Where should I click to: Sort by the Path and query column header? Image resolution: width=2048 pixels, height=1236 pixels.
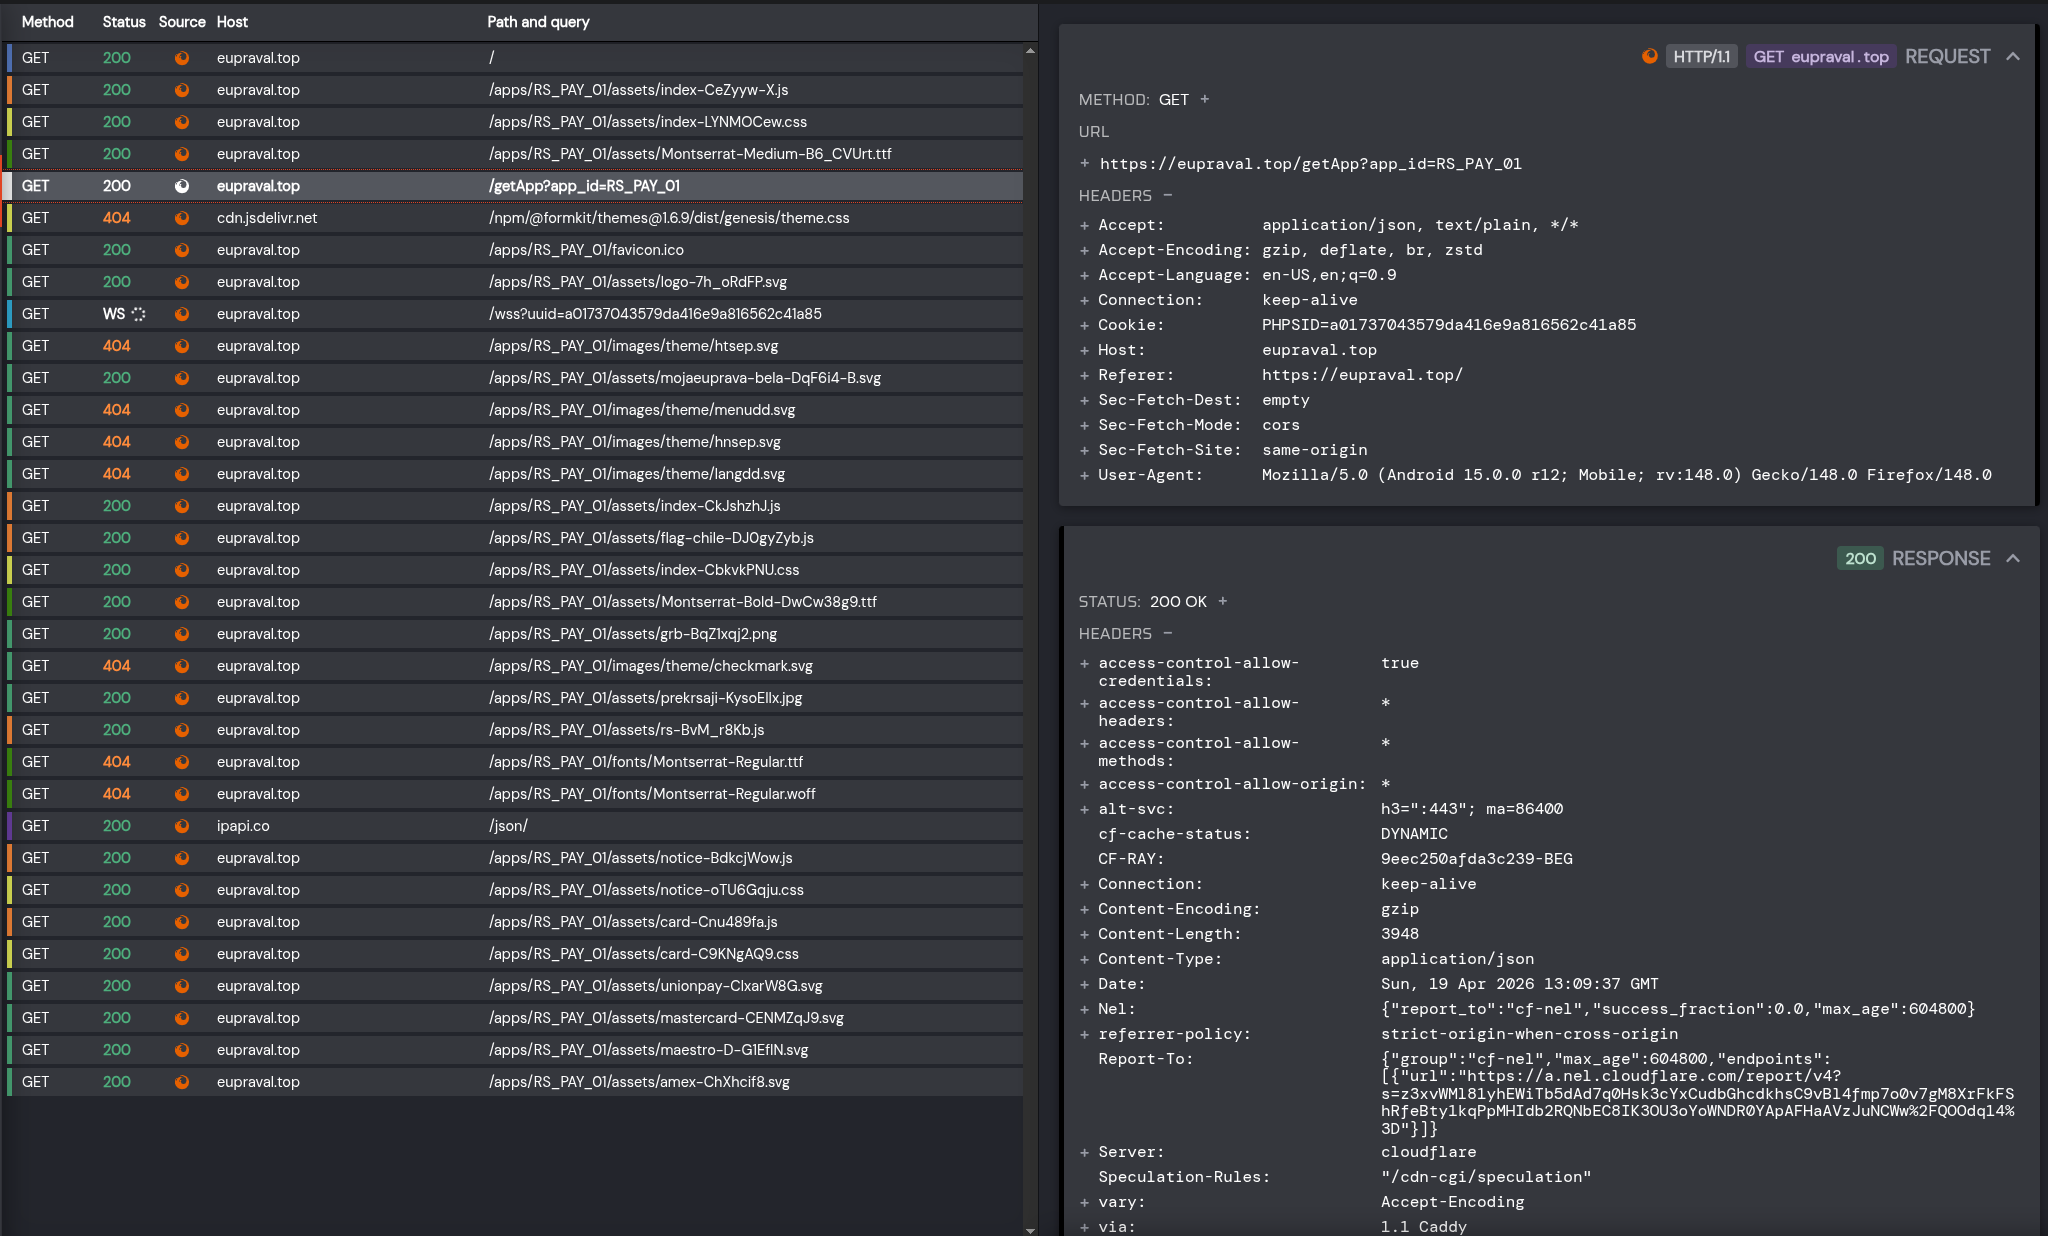click(538, 21)
